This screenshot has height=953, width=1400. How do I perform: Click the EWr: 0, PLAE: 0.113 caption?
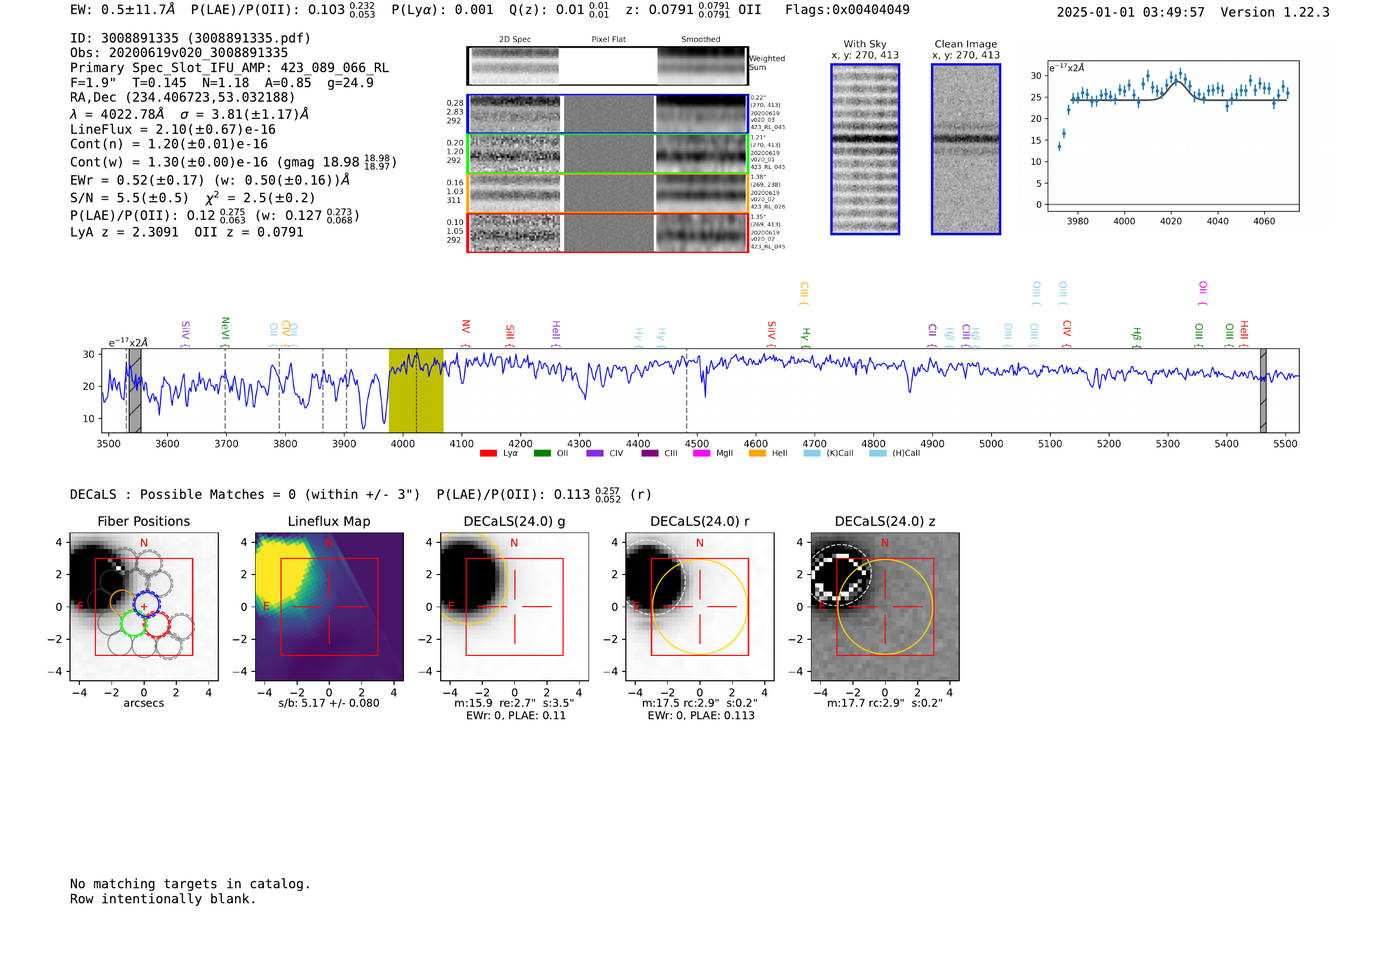pyautogui.click(x=700, y=716)
